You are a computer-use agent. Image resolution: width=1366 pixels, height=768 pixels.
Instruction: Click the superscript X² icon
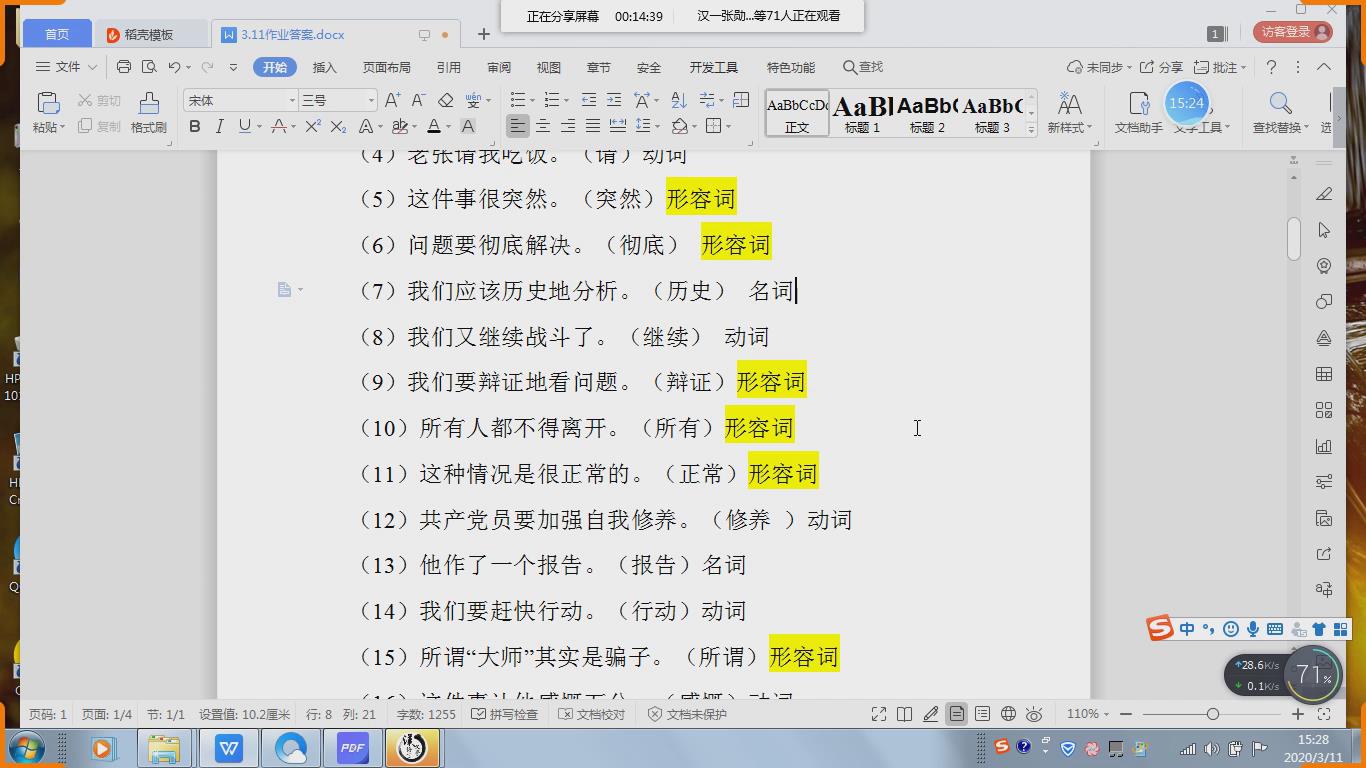point(313,126)
